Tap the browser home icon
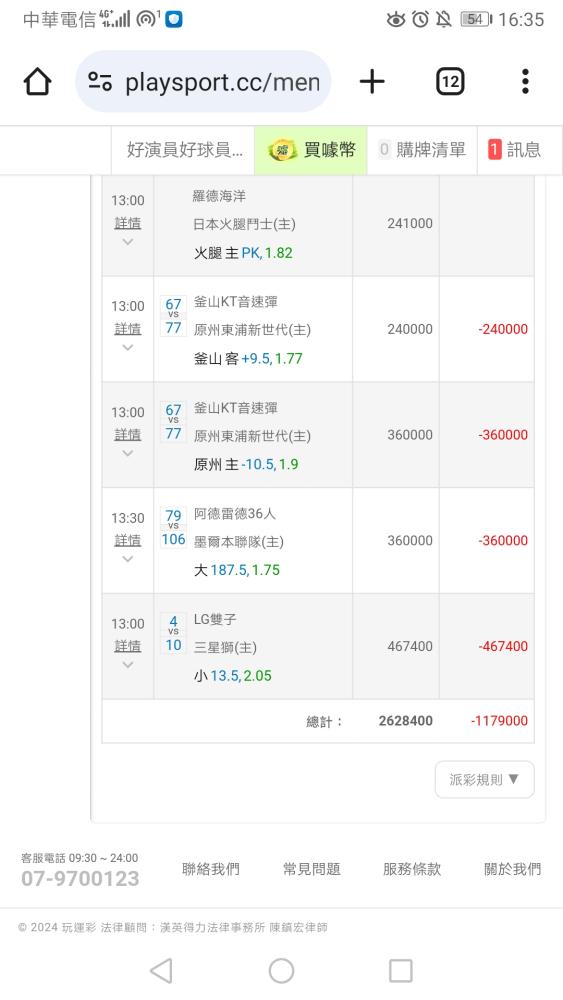563x1000 pixels. click(38, 82)
